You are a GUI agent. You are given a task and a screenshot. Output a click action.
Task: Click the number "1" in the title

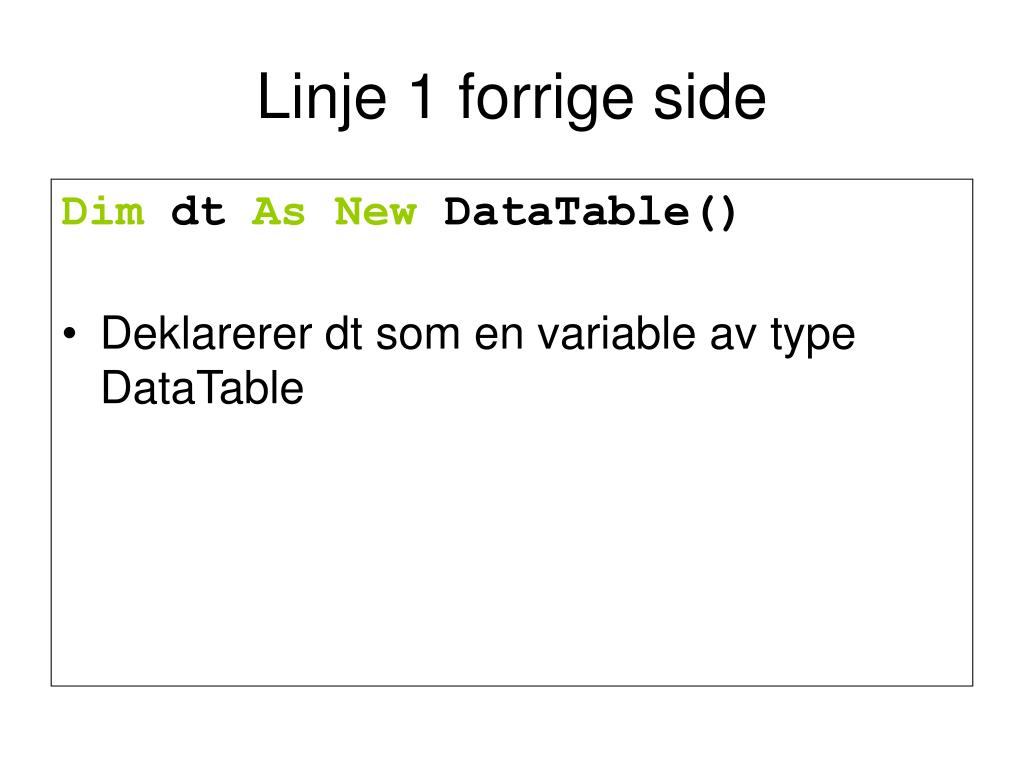(x=420, y=97)
